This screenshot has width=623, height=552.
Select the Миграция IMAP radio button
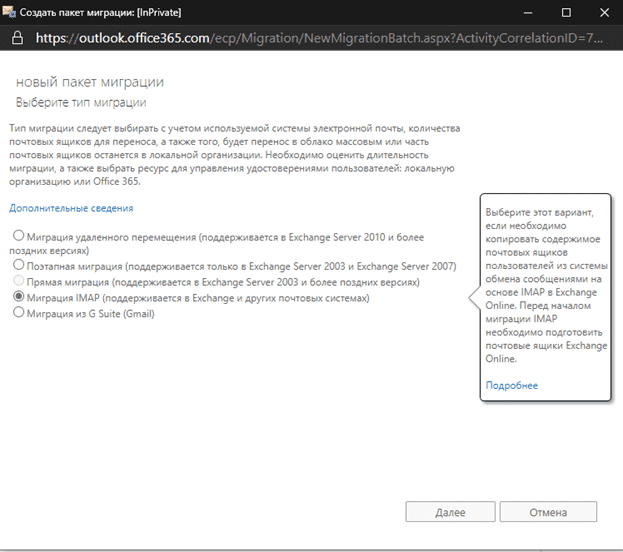click(18, 298)
